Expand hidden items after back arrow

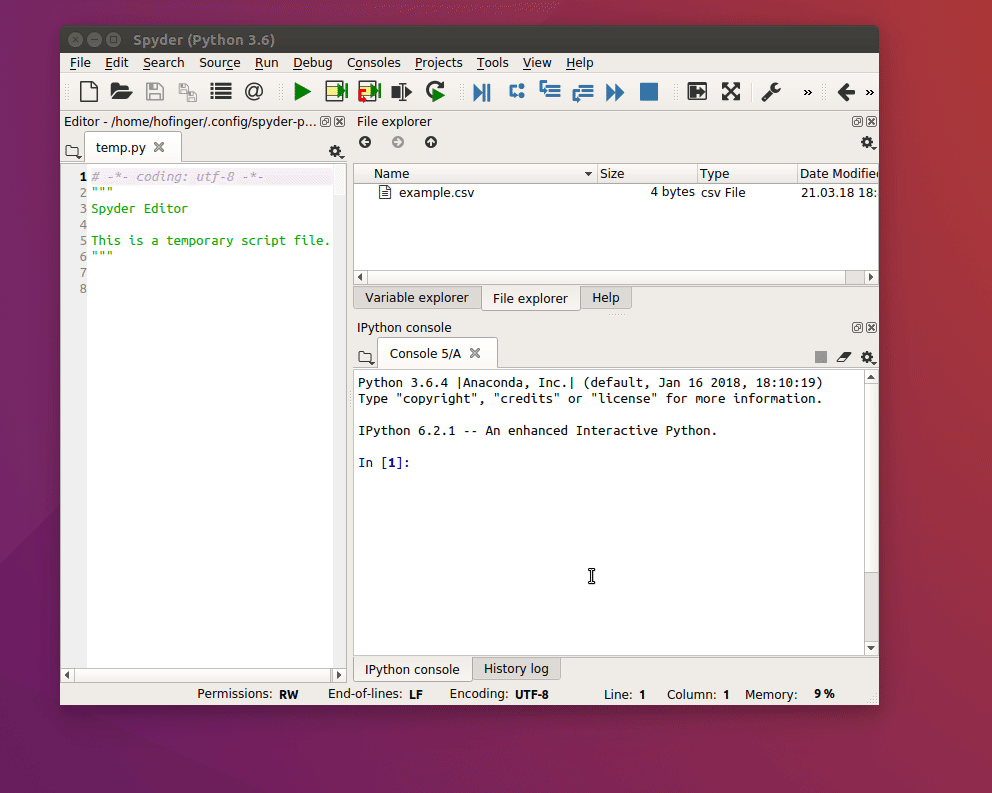tap(870, 92)
